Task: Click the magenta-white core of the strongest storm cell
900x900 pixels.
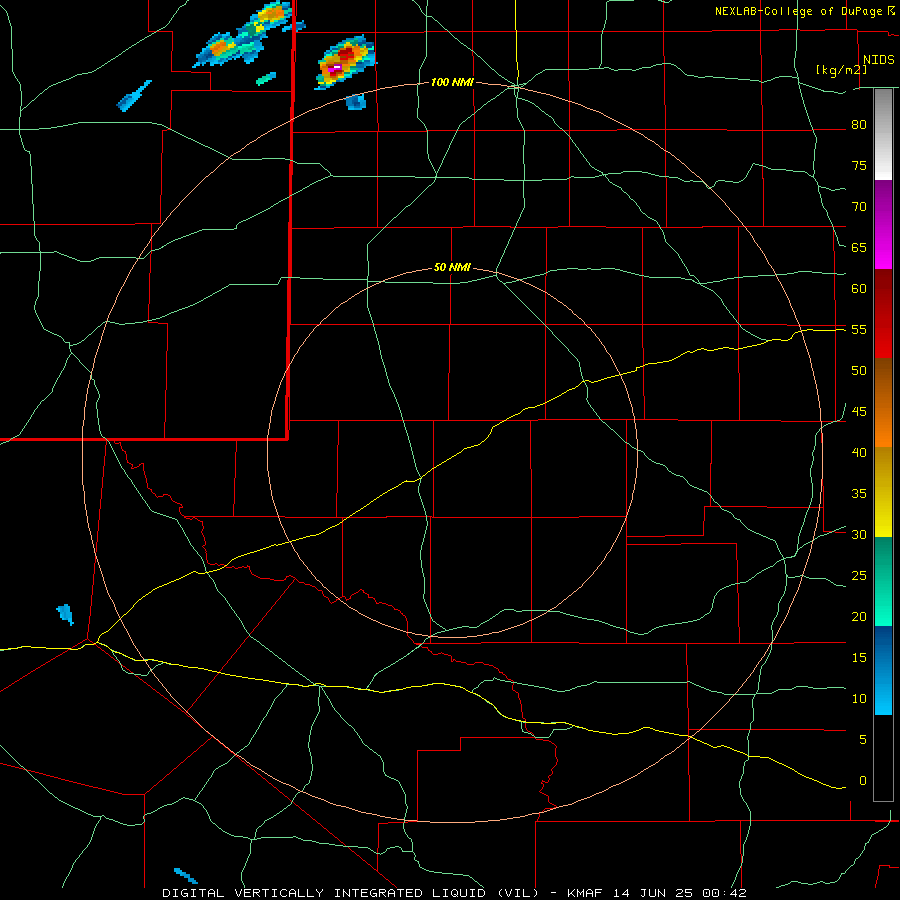Action: pyautogui.click(x=337, y=67)
